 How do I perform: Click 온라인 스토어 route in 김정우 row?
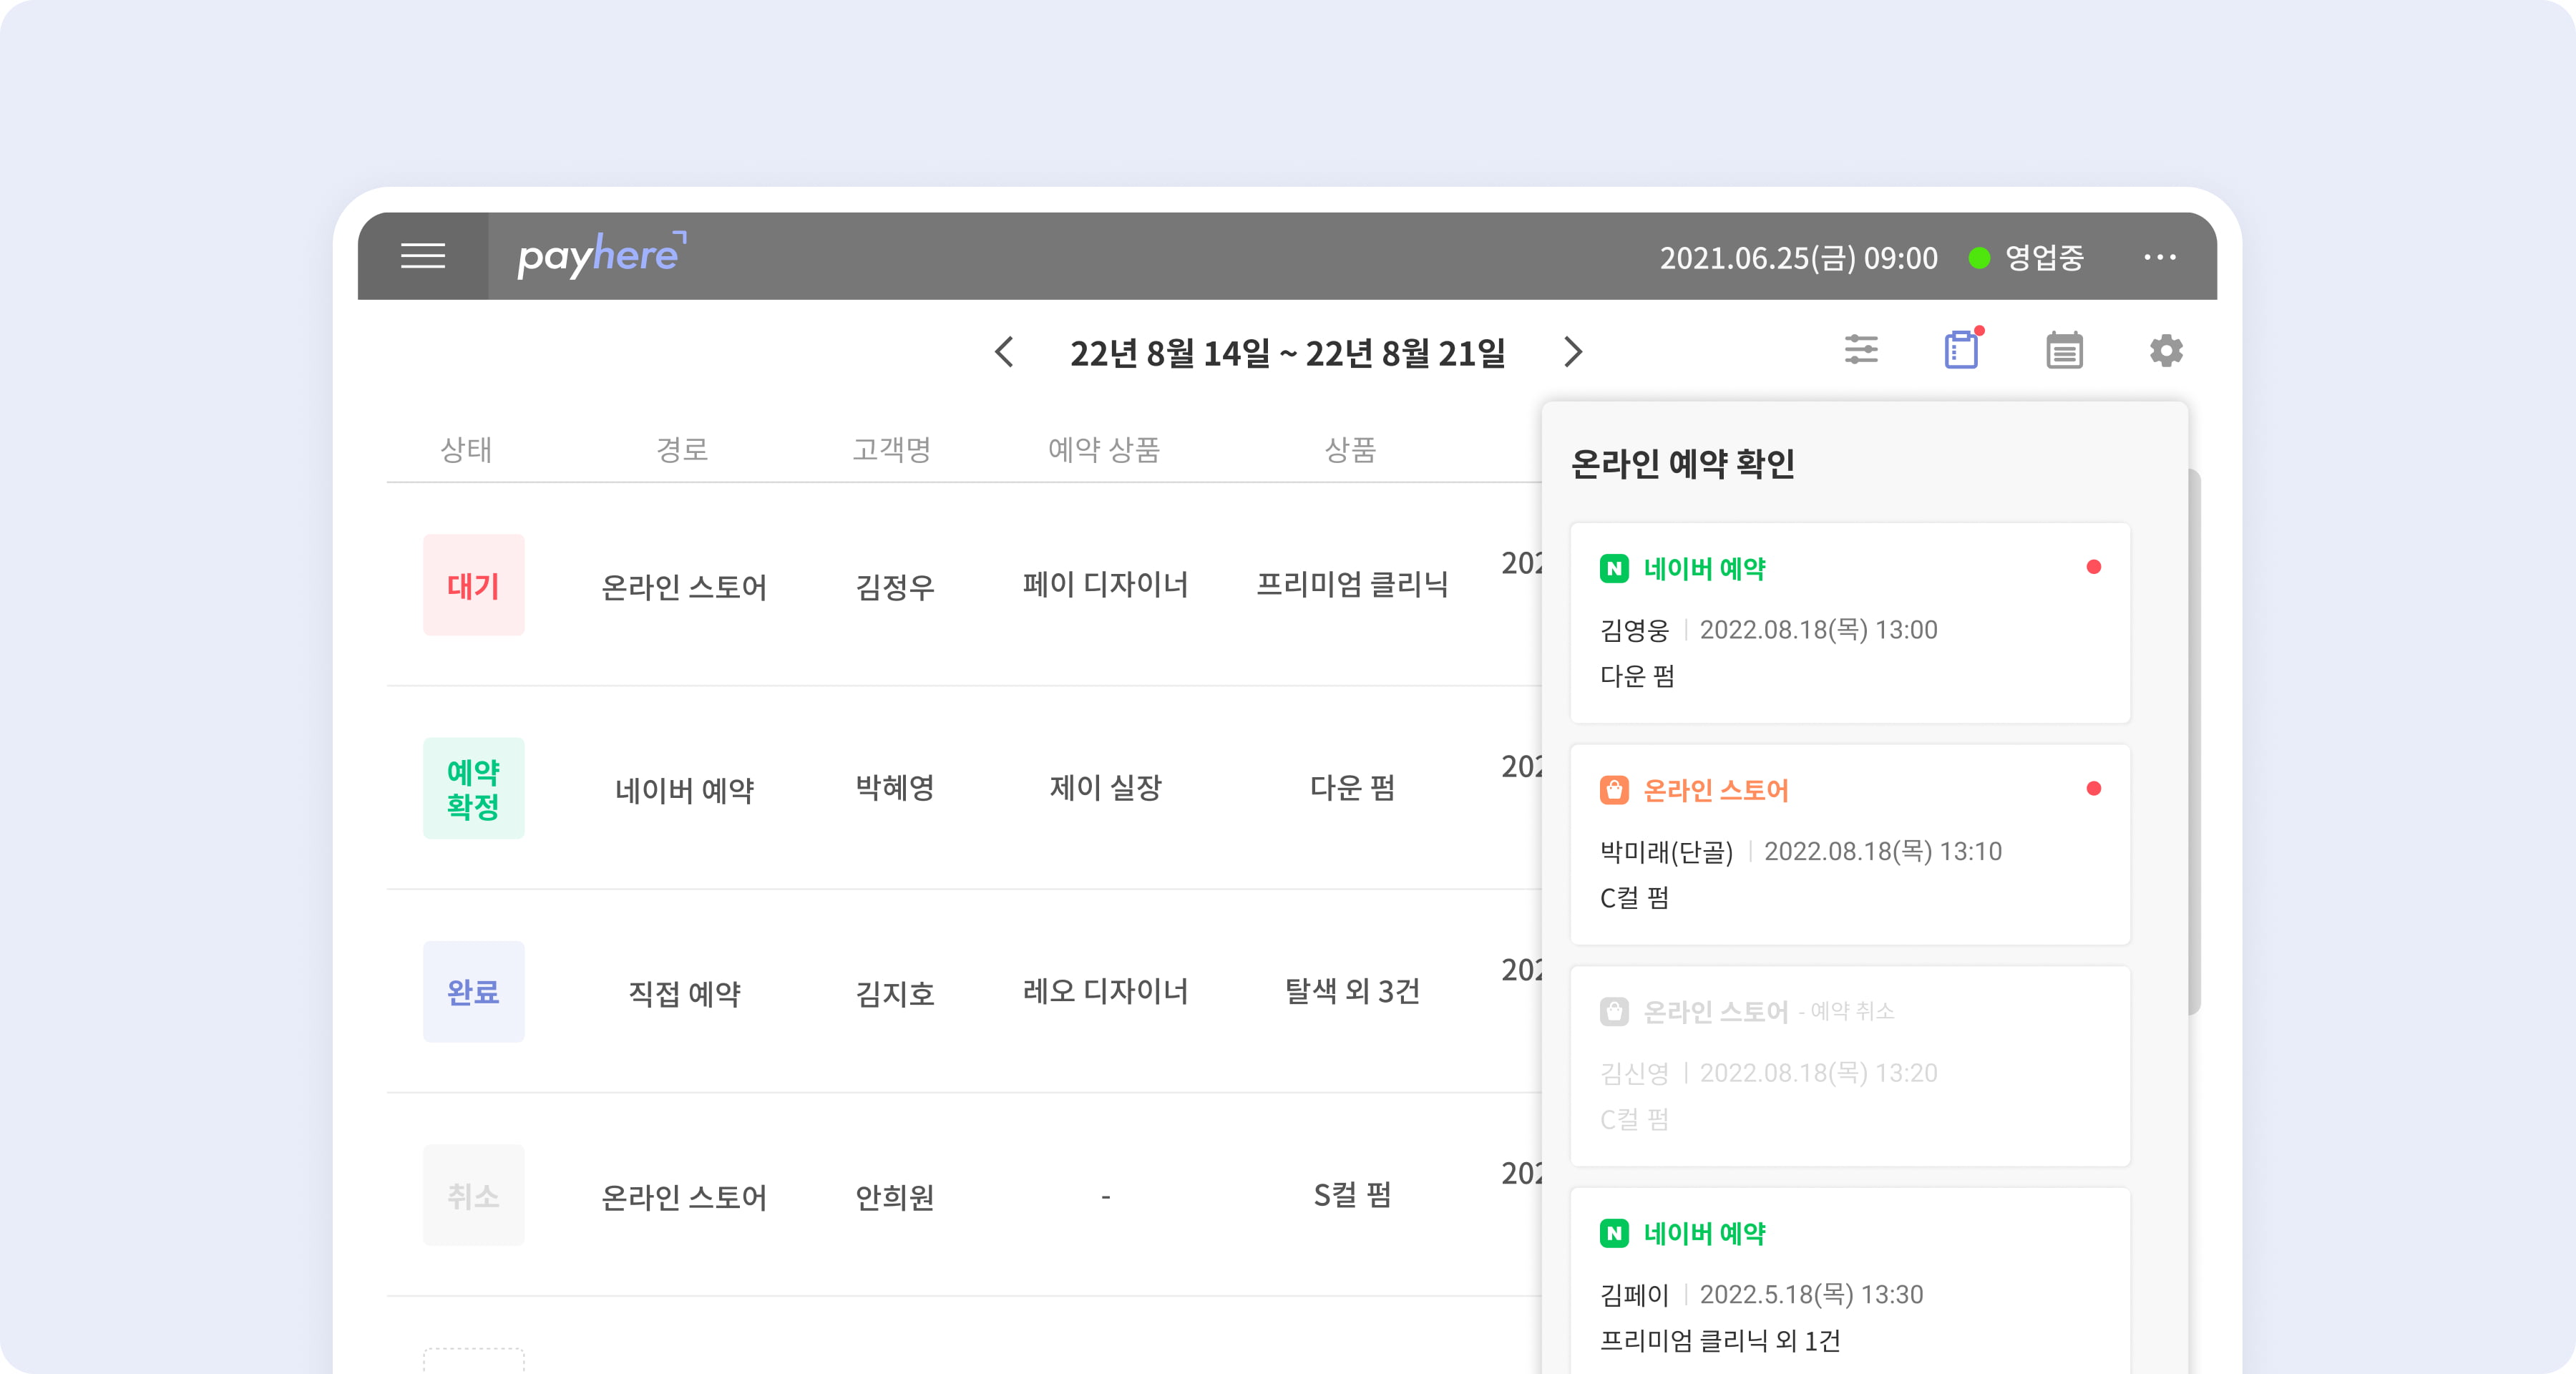tap(684, 586)
